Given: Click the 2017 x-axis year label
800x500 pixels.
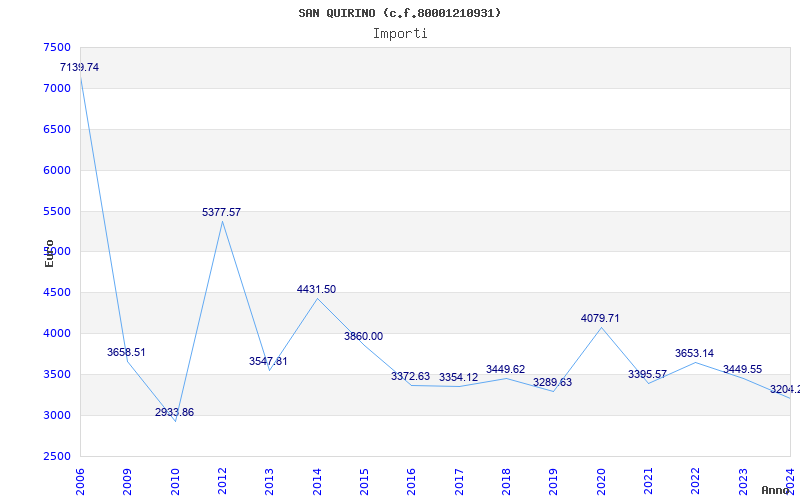Looking at the screenshot, I should coord(459,482).
